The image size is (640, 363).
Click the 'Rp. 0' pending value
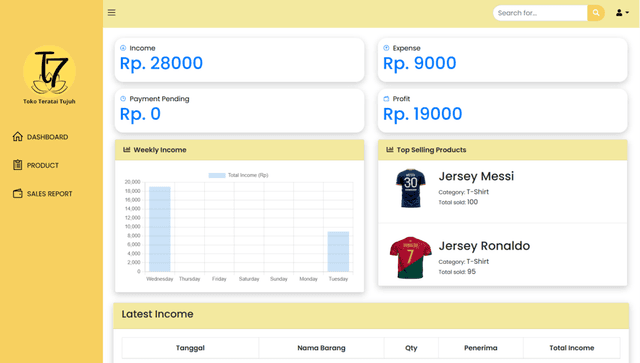pos(140,114)
